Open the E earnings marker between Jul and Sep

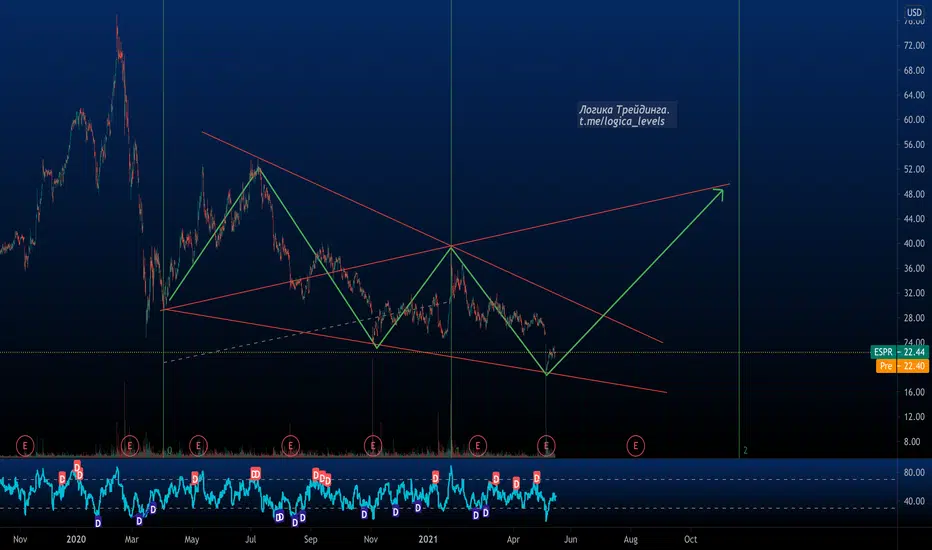[290, 445]
